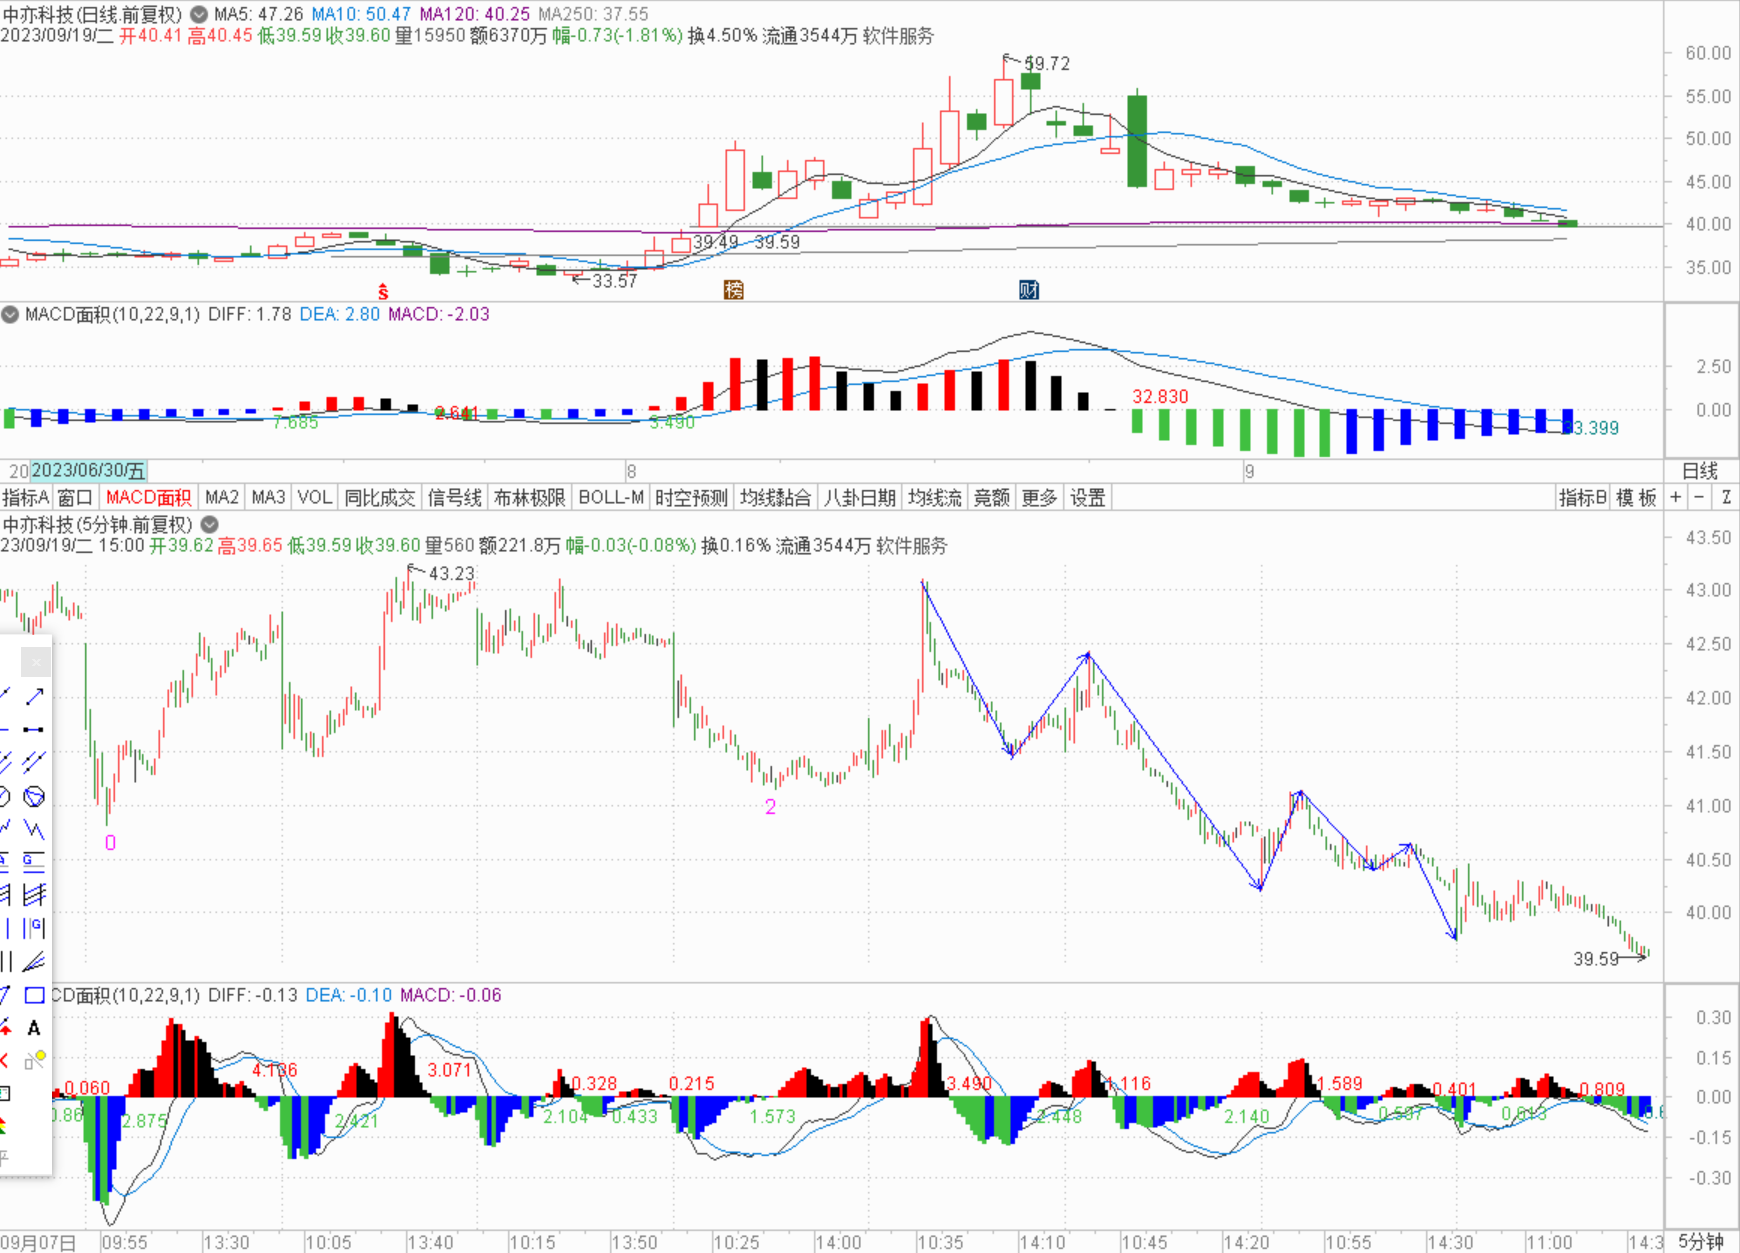The width and height of the screenshot is (1740, 1253).
Task: Select BOLL-M indicator tab
Action: tap(611, 497)
